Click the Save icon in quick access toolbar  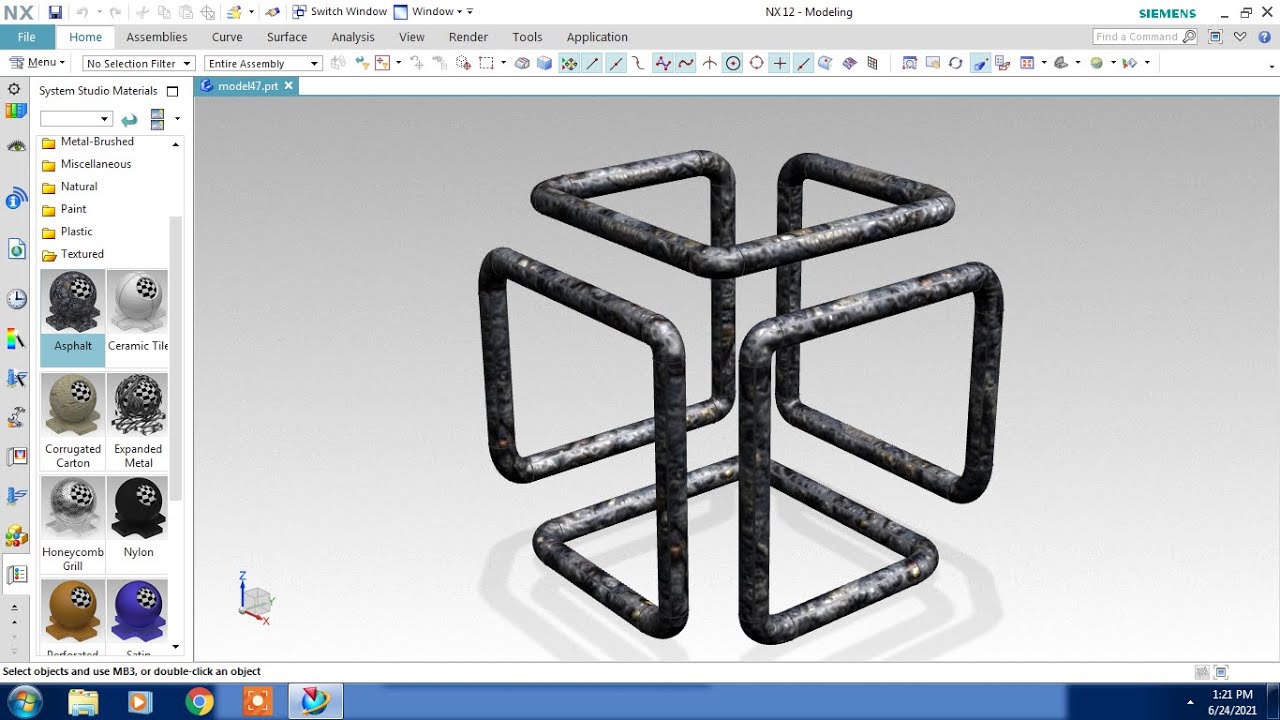(55, 12)
